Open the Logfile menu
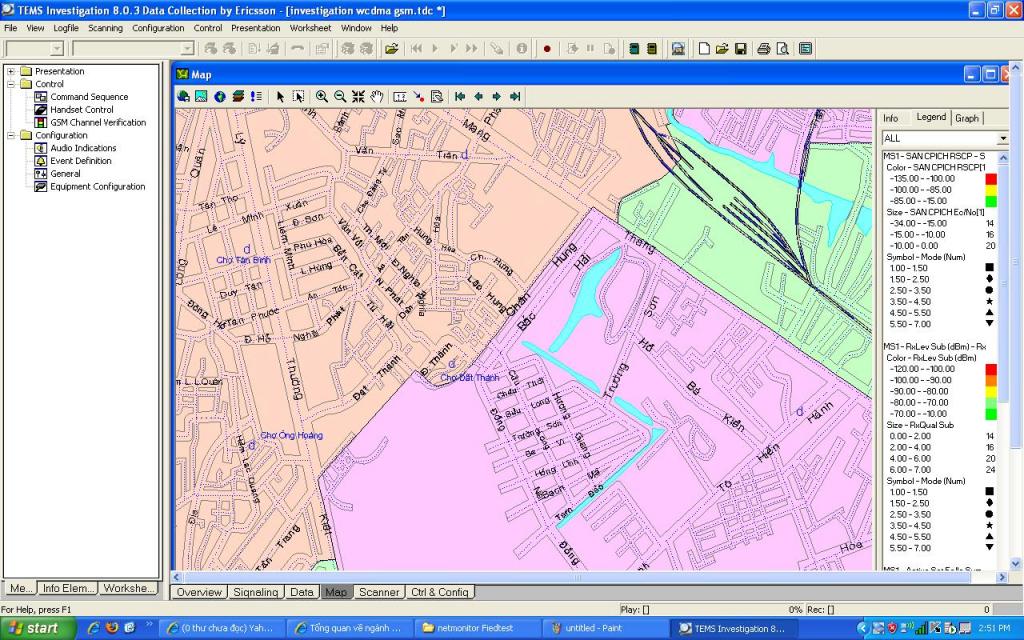Viewport: 1024px width, 640px height. pyautogui.click(x=66, y=28)
